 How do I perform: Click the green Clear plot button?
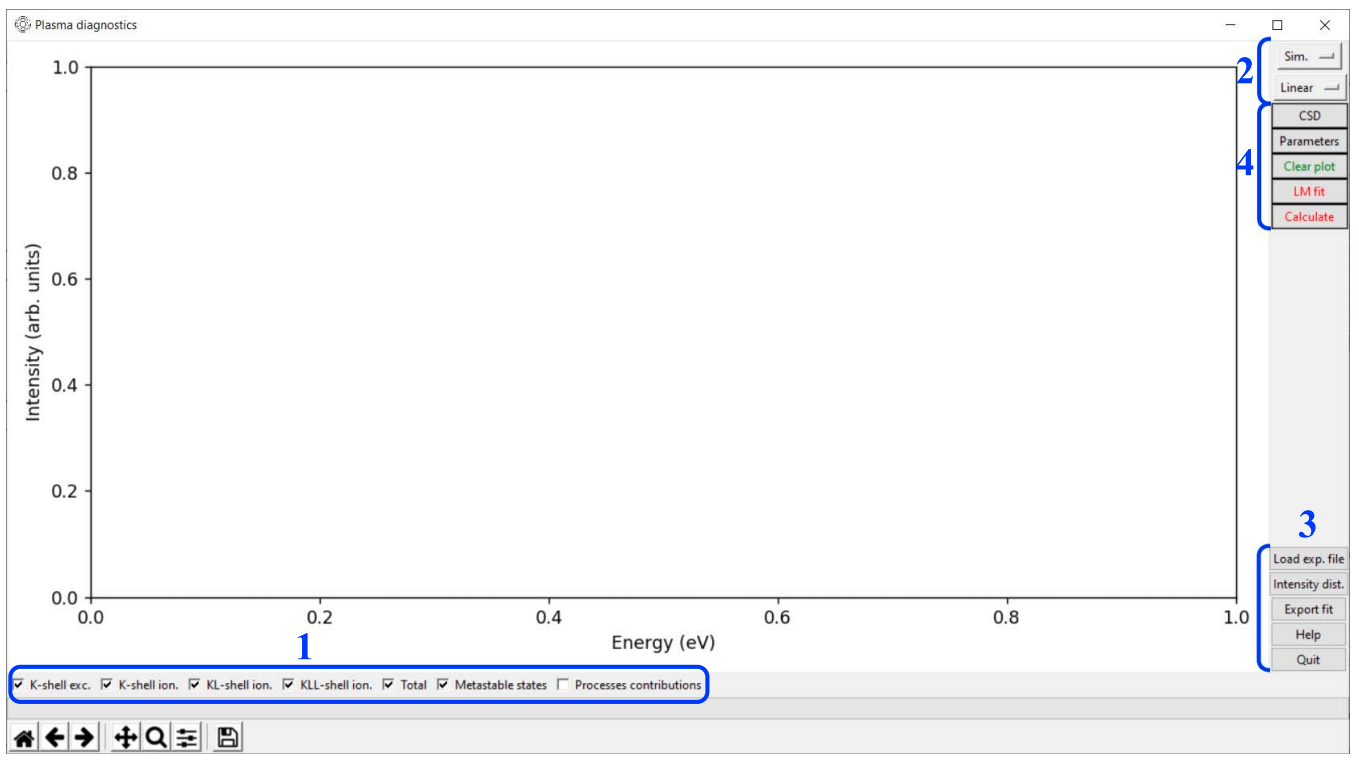[1308, 166]
